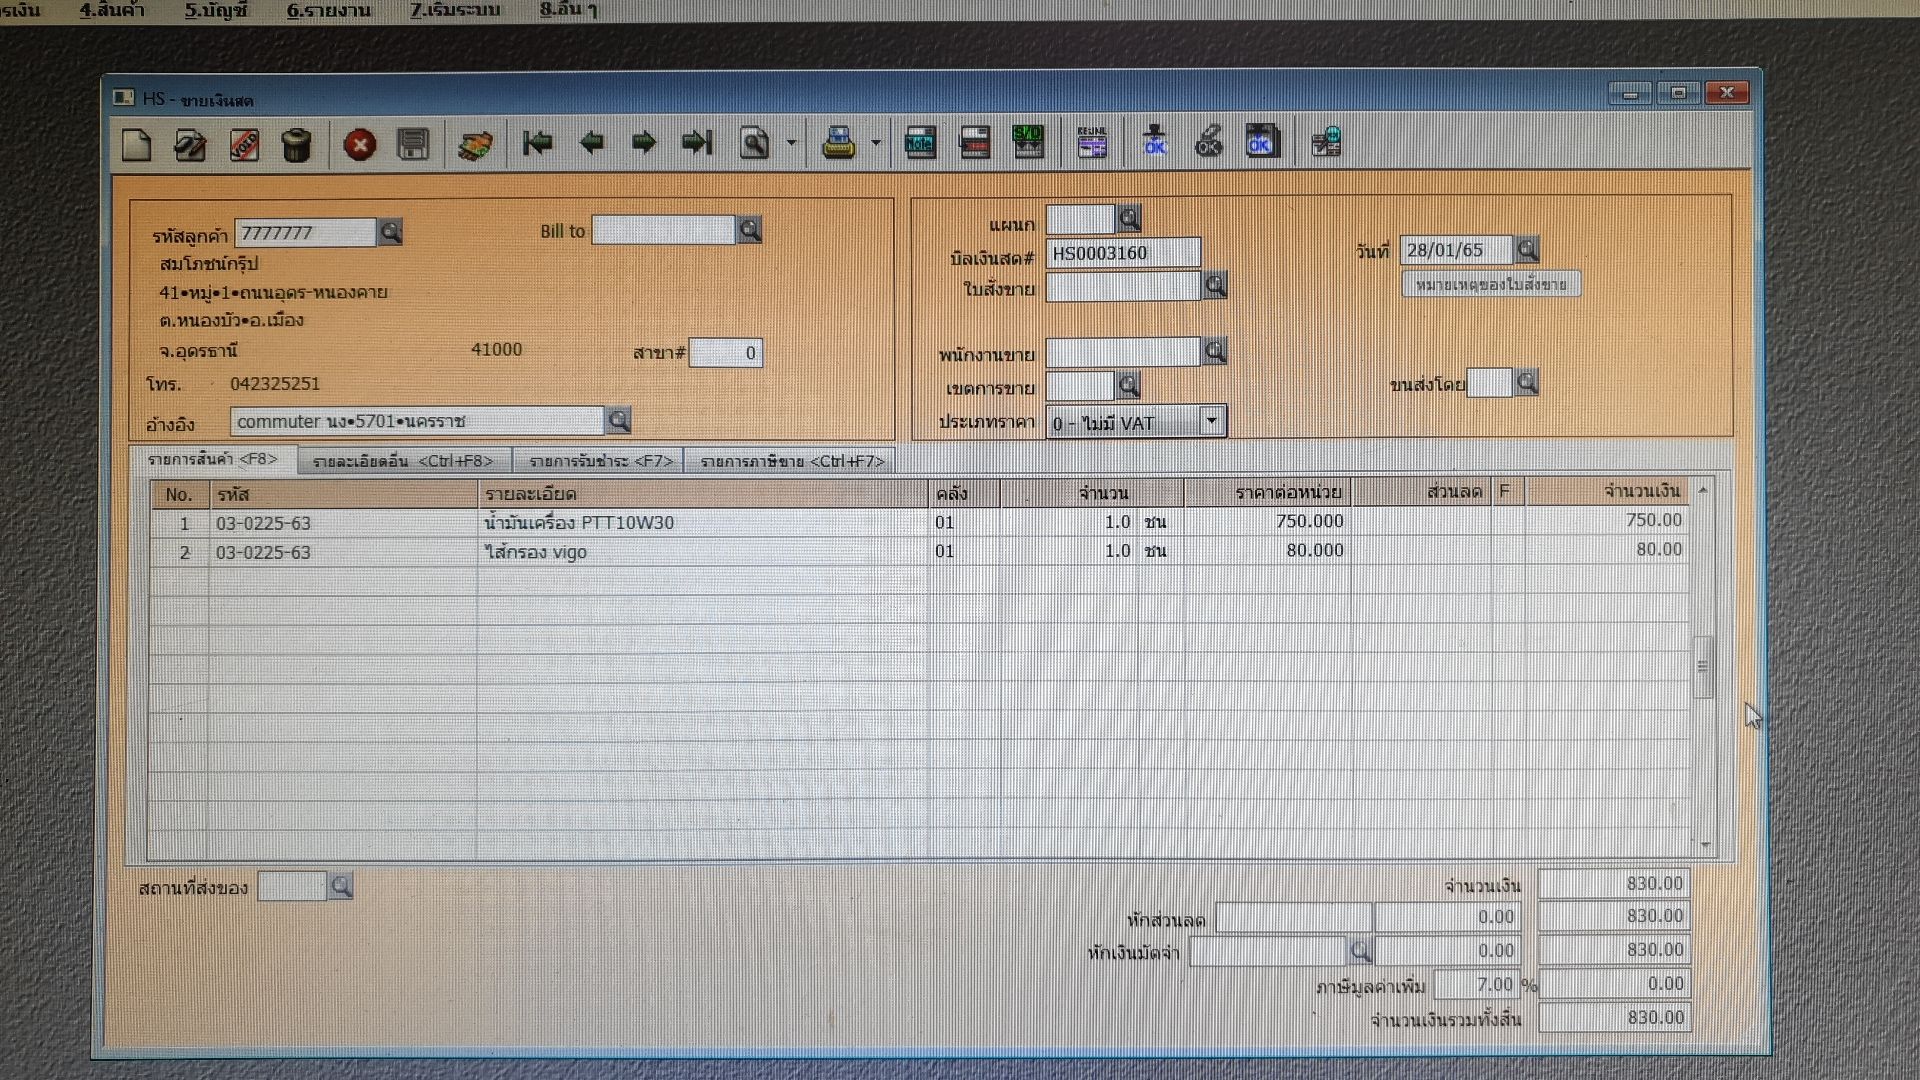Viewport: 1920px width, 1080px height.
Task: Click the items grid scrollbar down arrow
Action: click(1704, 845)
